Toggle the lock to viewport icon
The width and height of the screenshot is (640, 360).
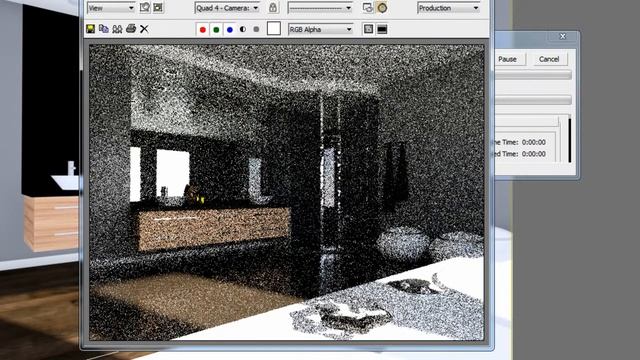(273, 7)
